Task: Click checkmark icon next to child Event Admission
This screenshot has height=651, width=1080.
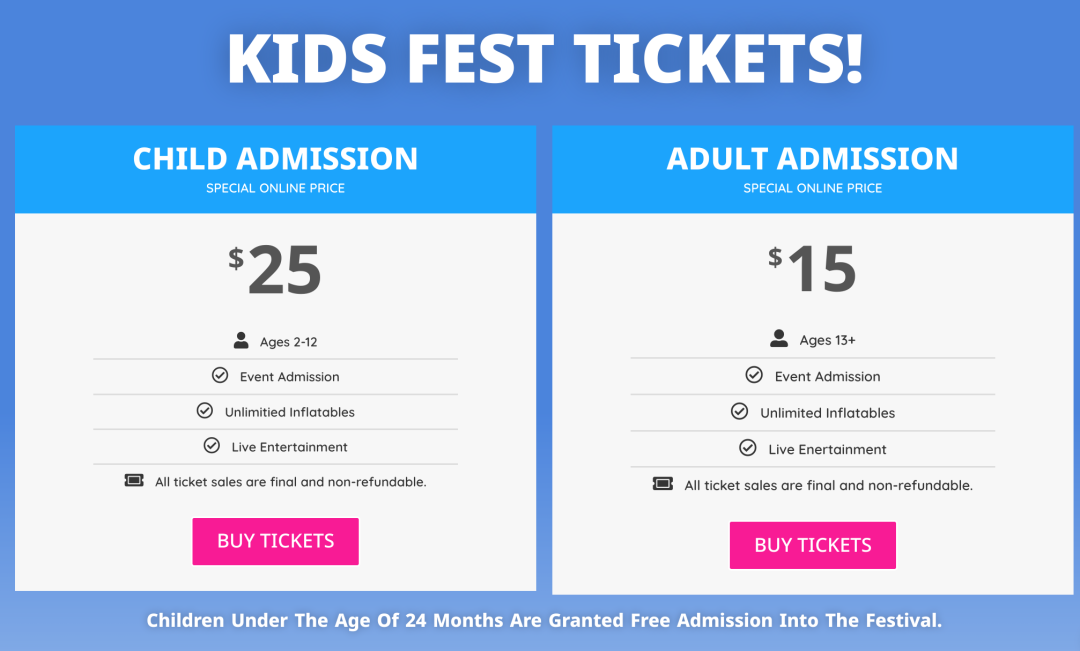Action: 220,375
